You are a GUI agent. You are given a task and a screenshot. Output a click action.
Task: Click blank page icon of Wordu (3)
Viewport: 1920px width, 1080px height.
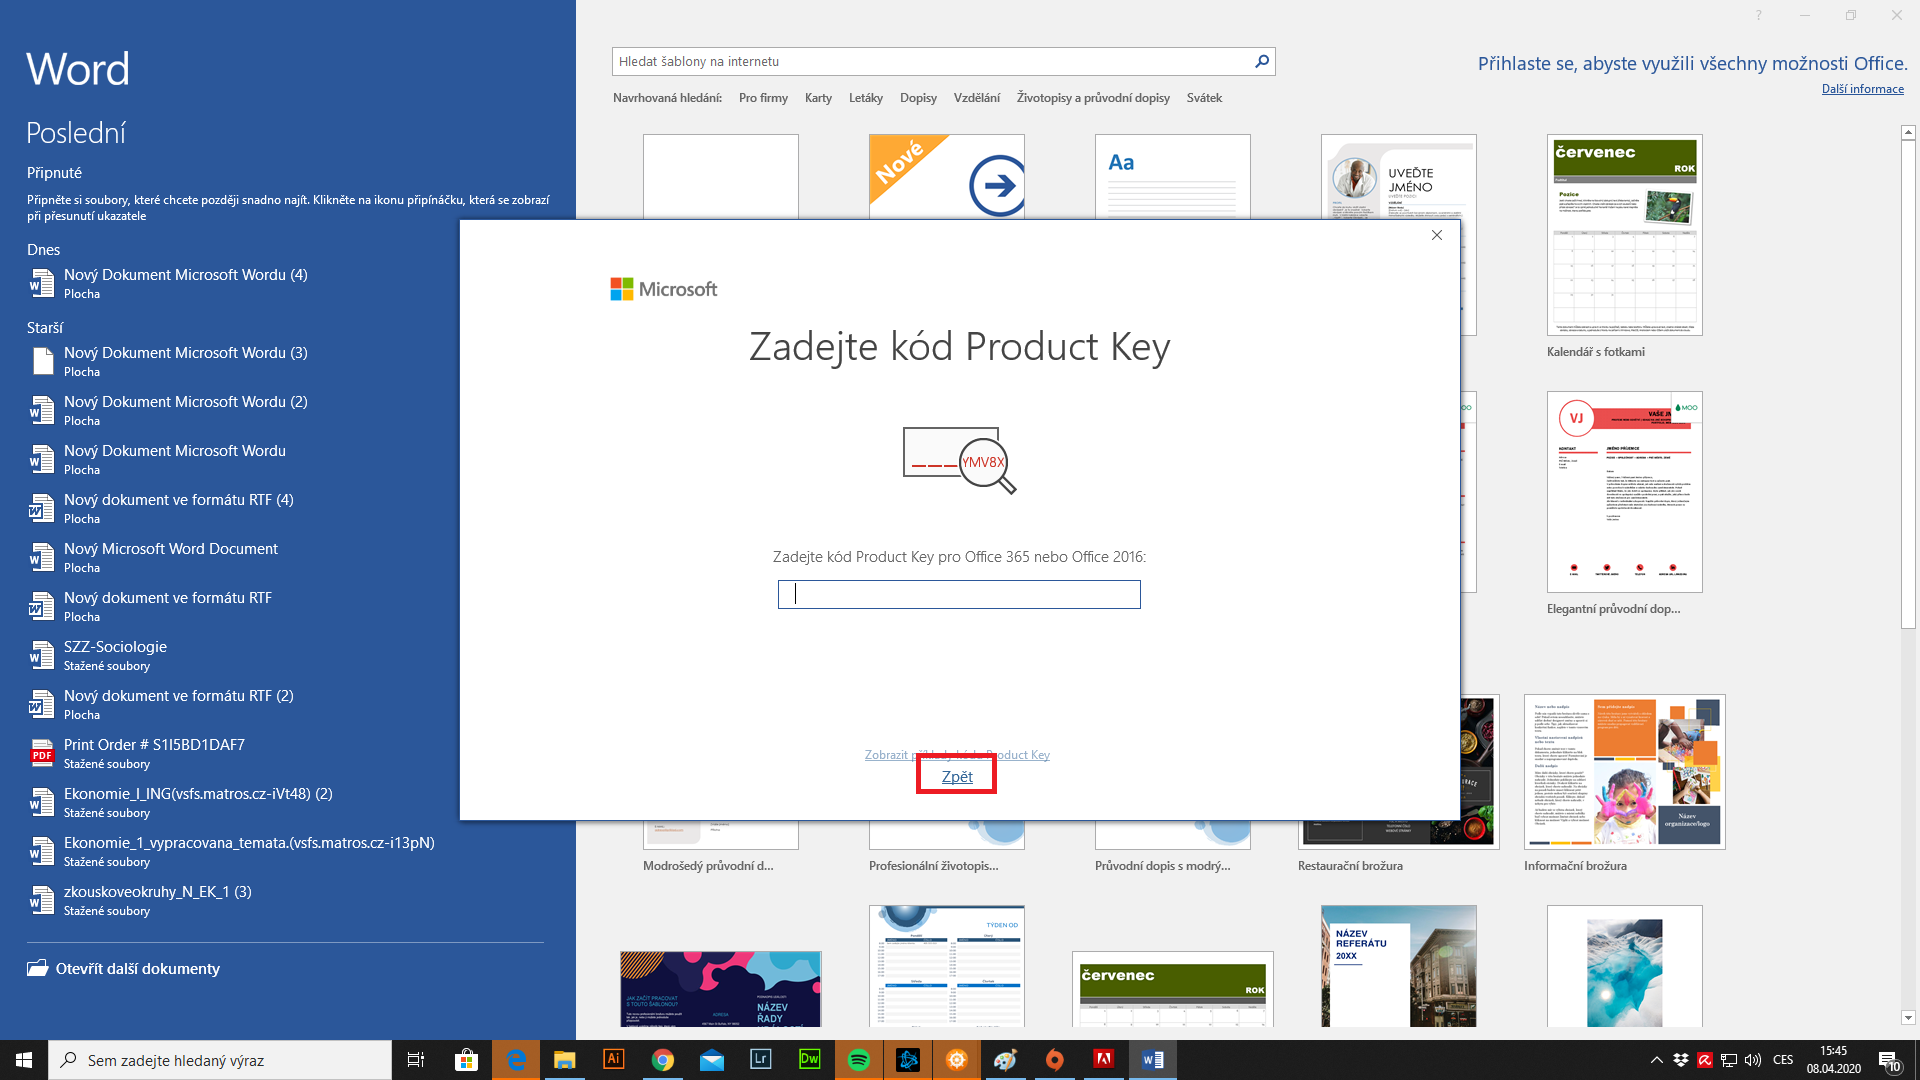43,361
